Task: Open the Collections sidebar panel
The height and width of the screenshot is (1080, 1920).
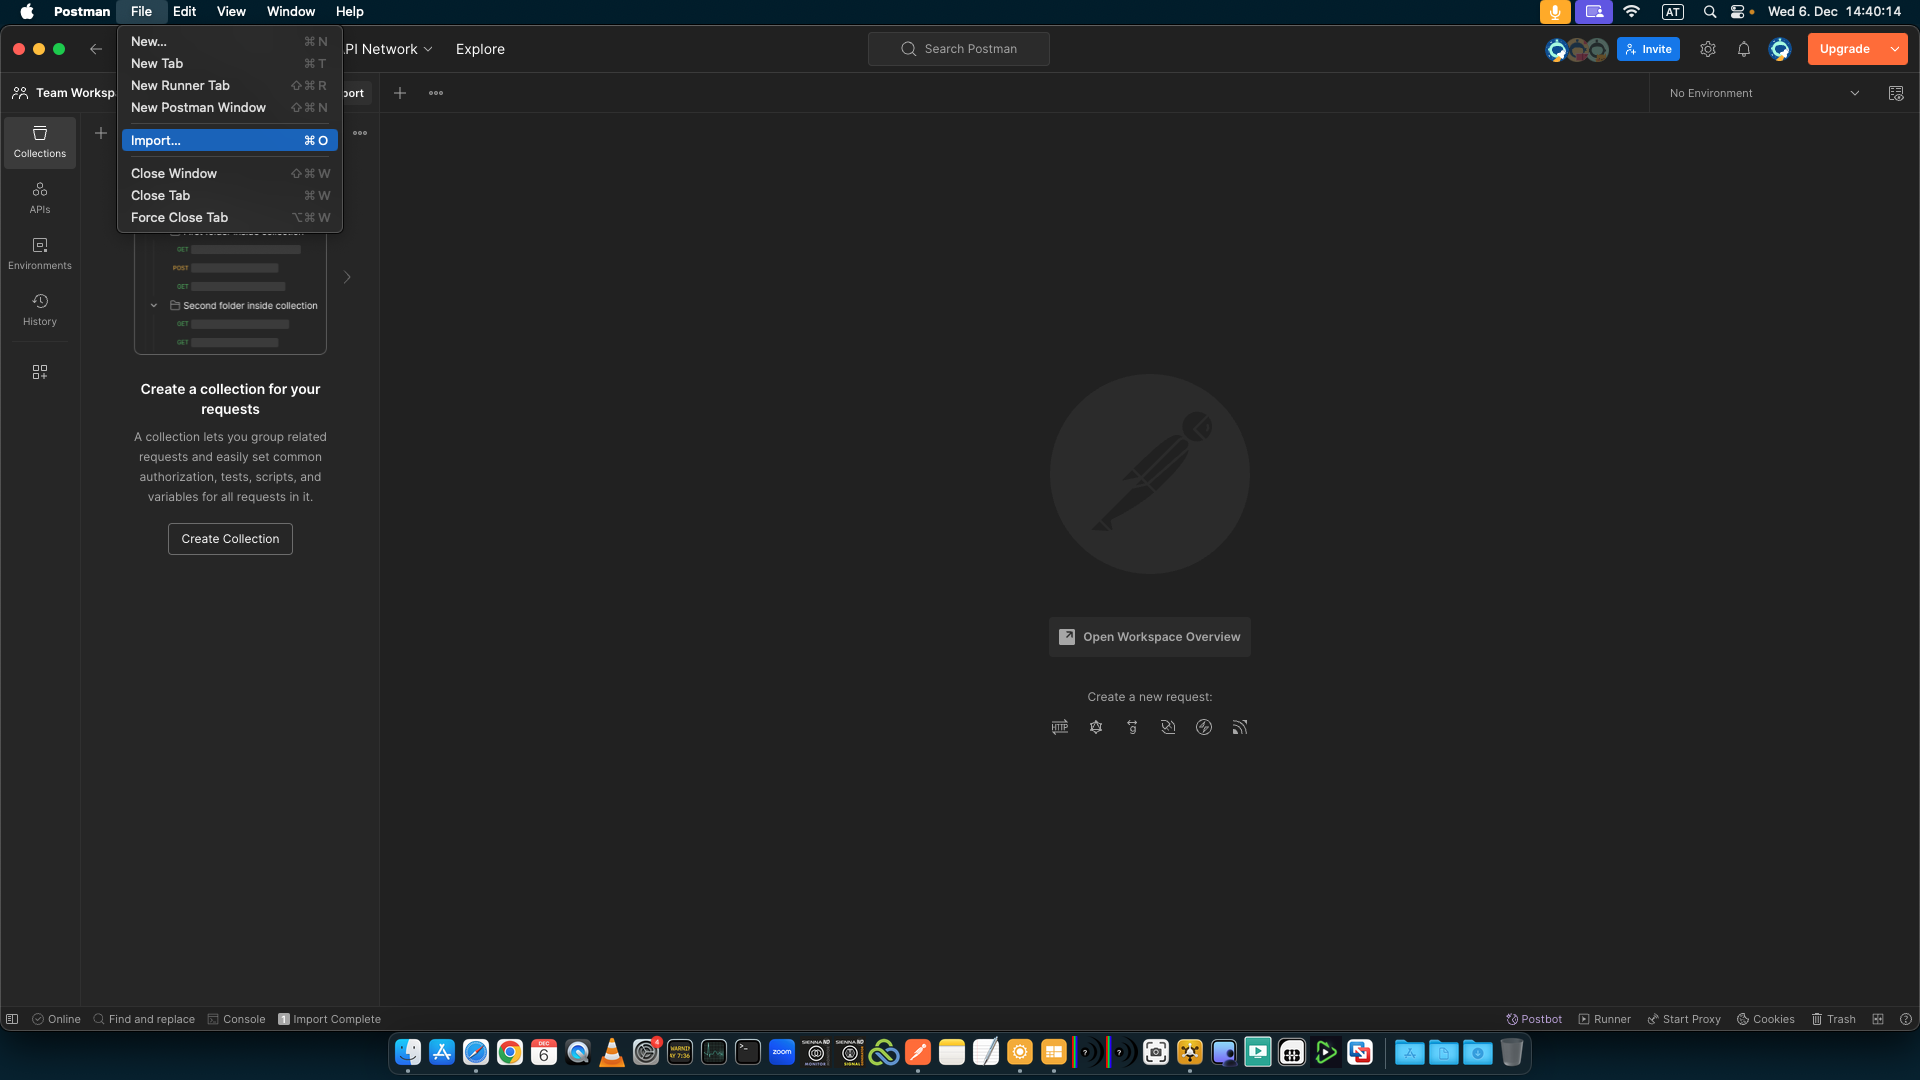Action: (x=40, y=142)
